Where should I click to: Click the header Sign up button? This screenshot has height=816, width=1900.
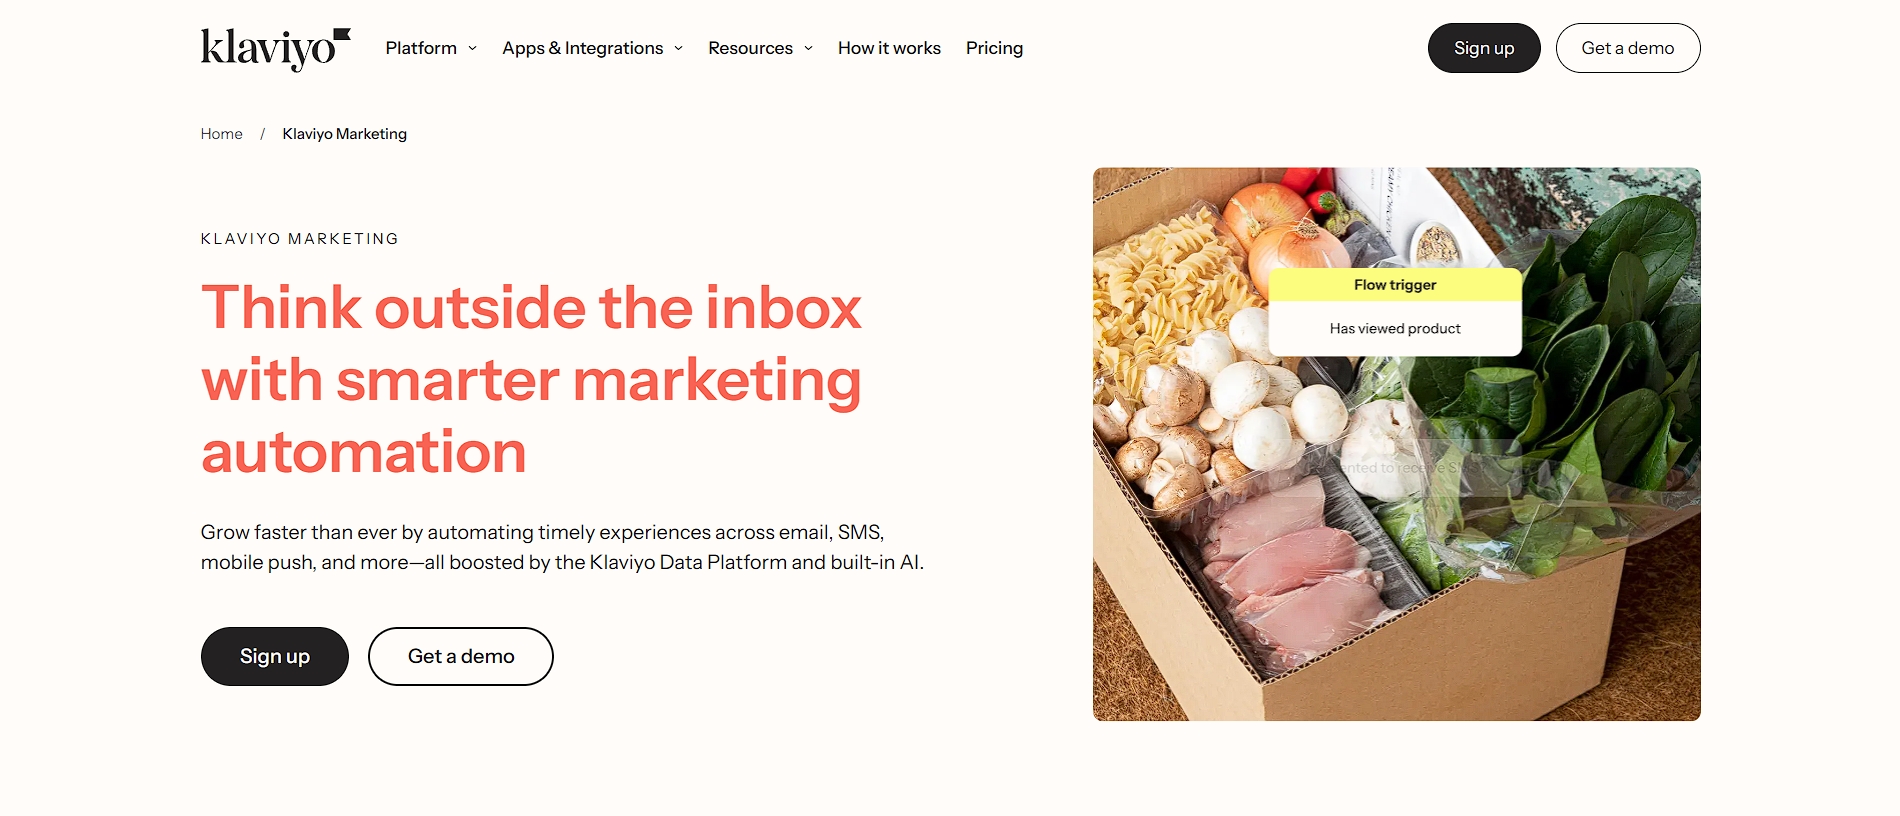[x=1484, y=48]
